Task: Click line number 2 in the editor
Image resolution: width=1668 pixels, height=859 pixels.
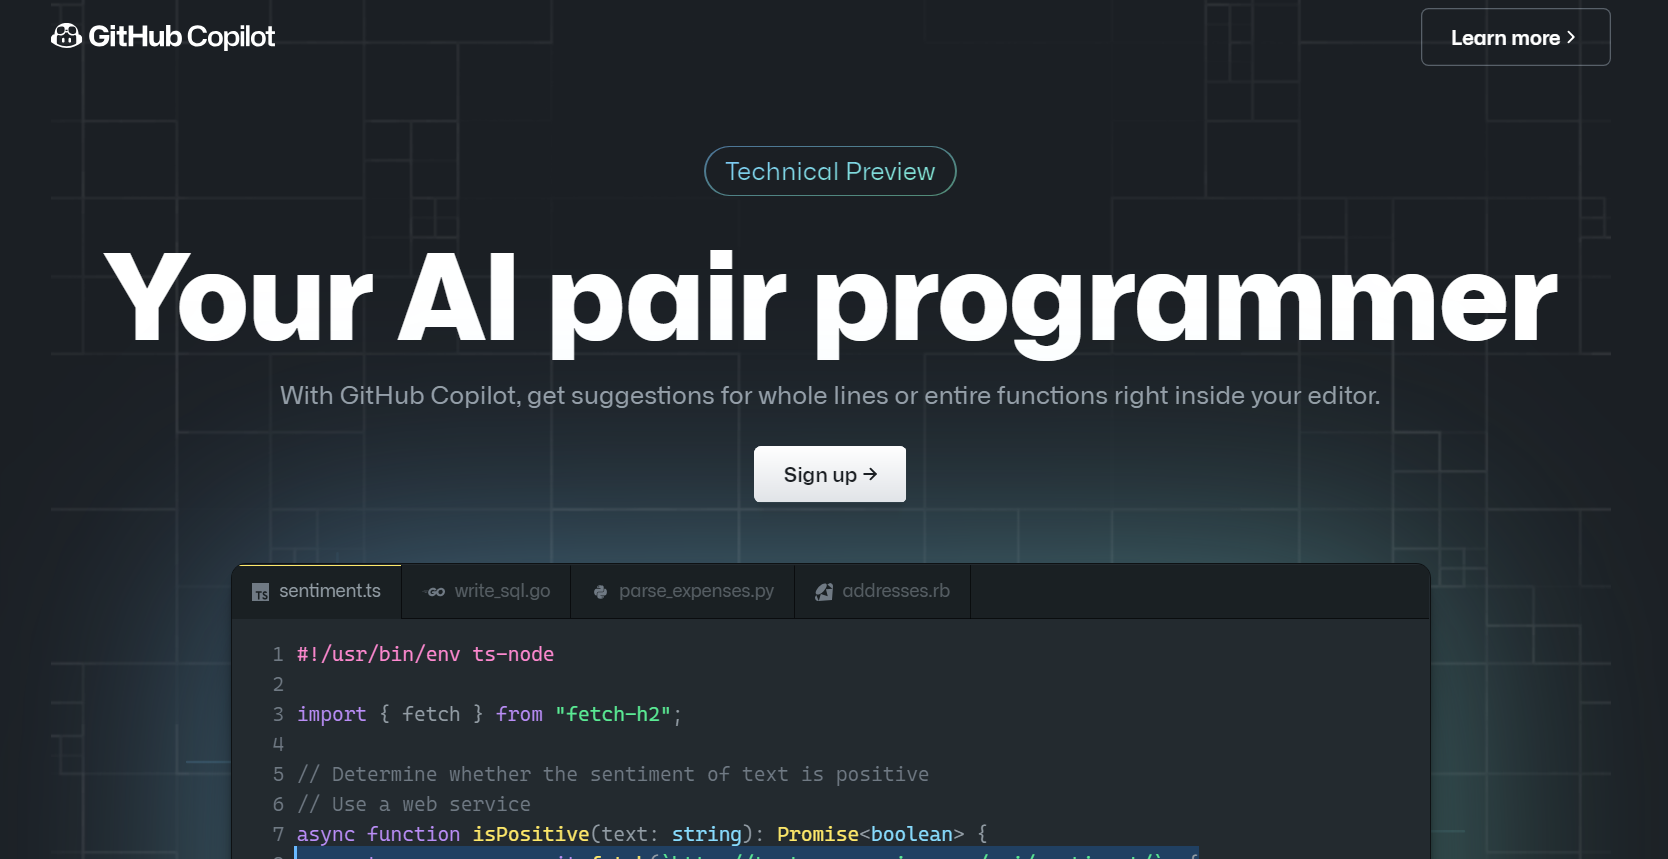Action: pyautogui.click(x=278, y=684)
